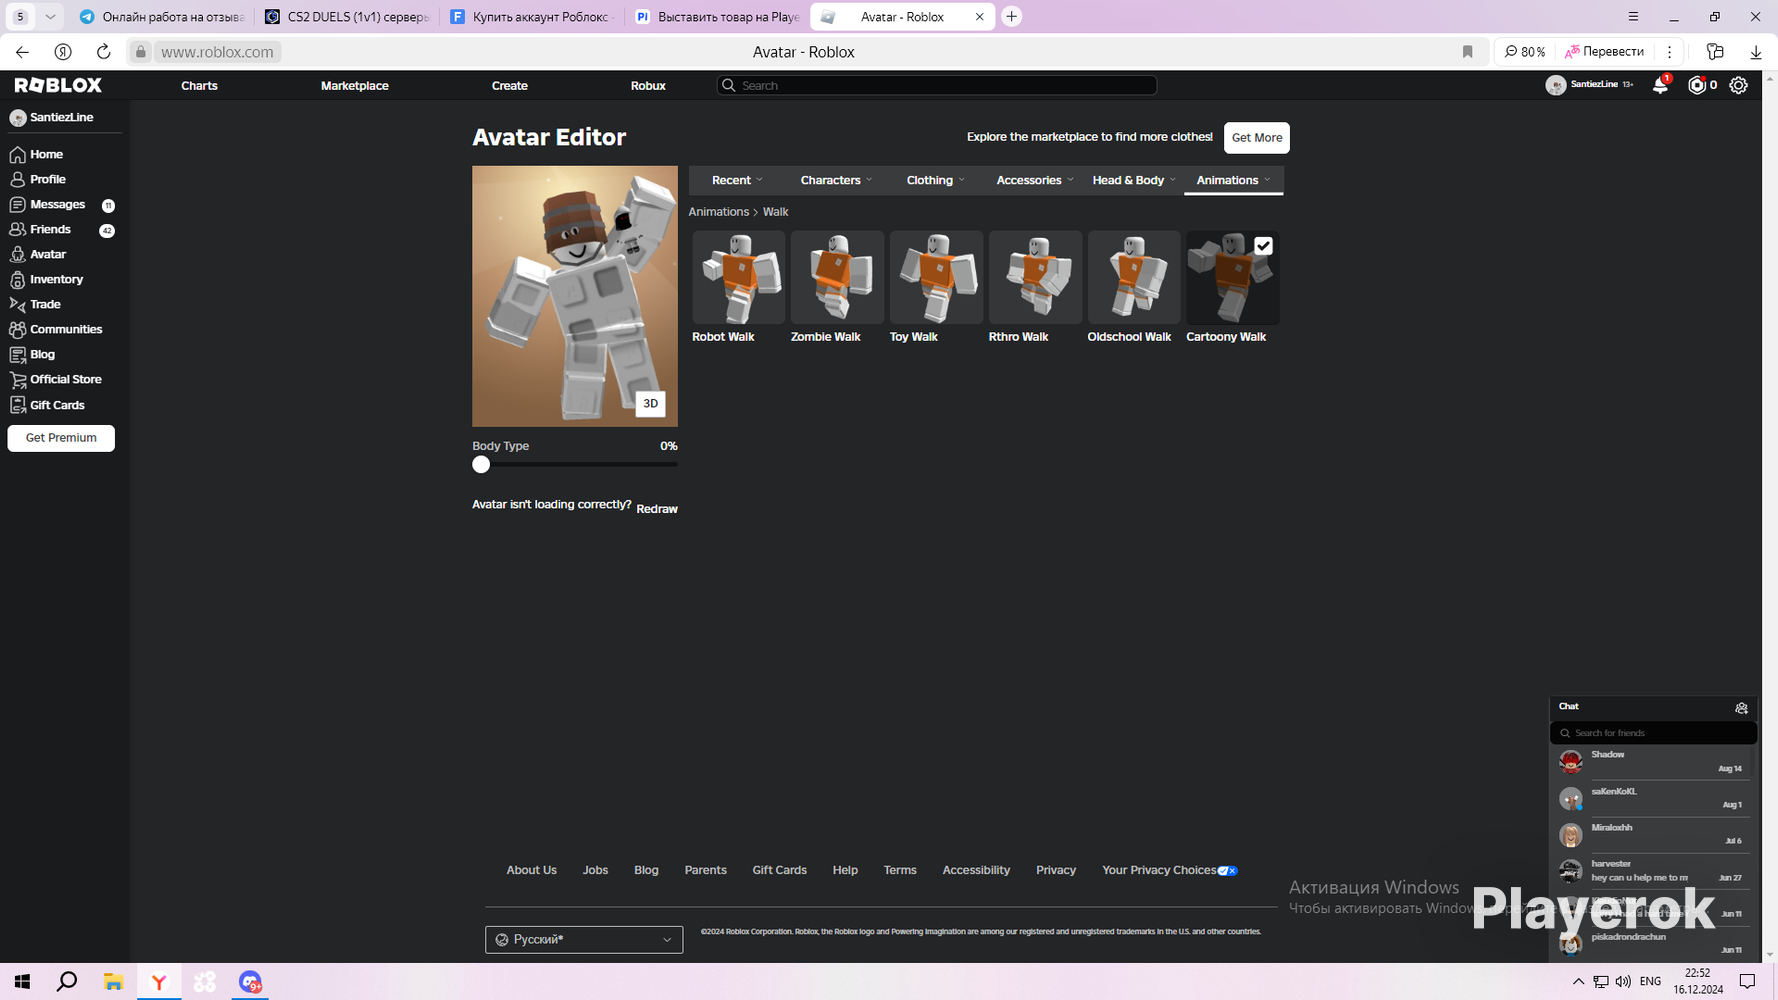Open Avatar in the sidebar
The image size is (1778, 1000).
[x=38, y=254]
